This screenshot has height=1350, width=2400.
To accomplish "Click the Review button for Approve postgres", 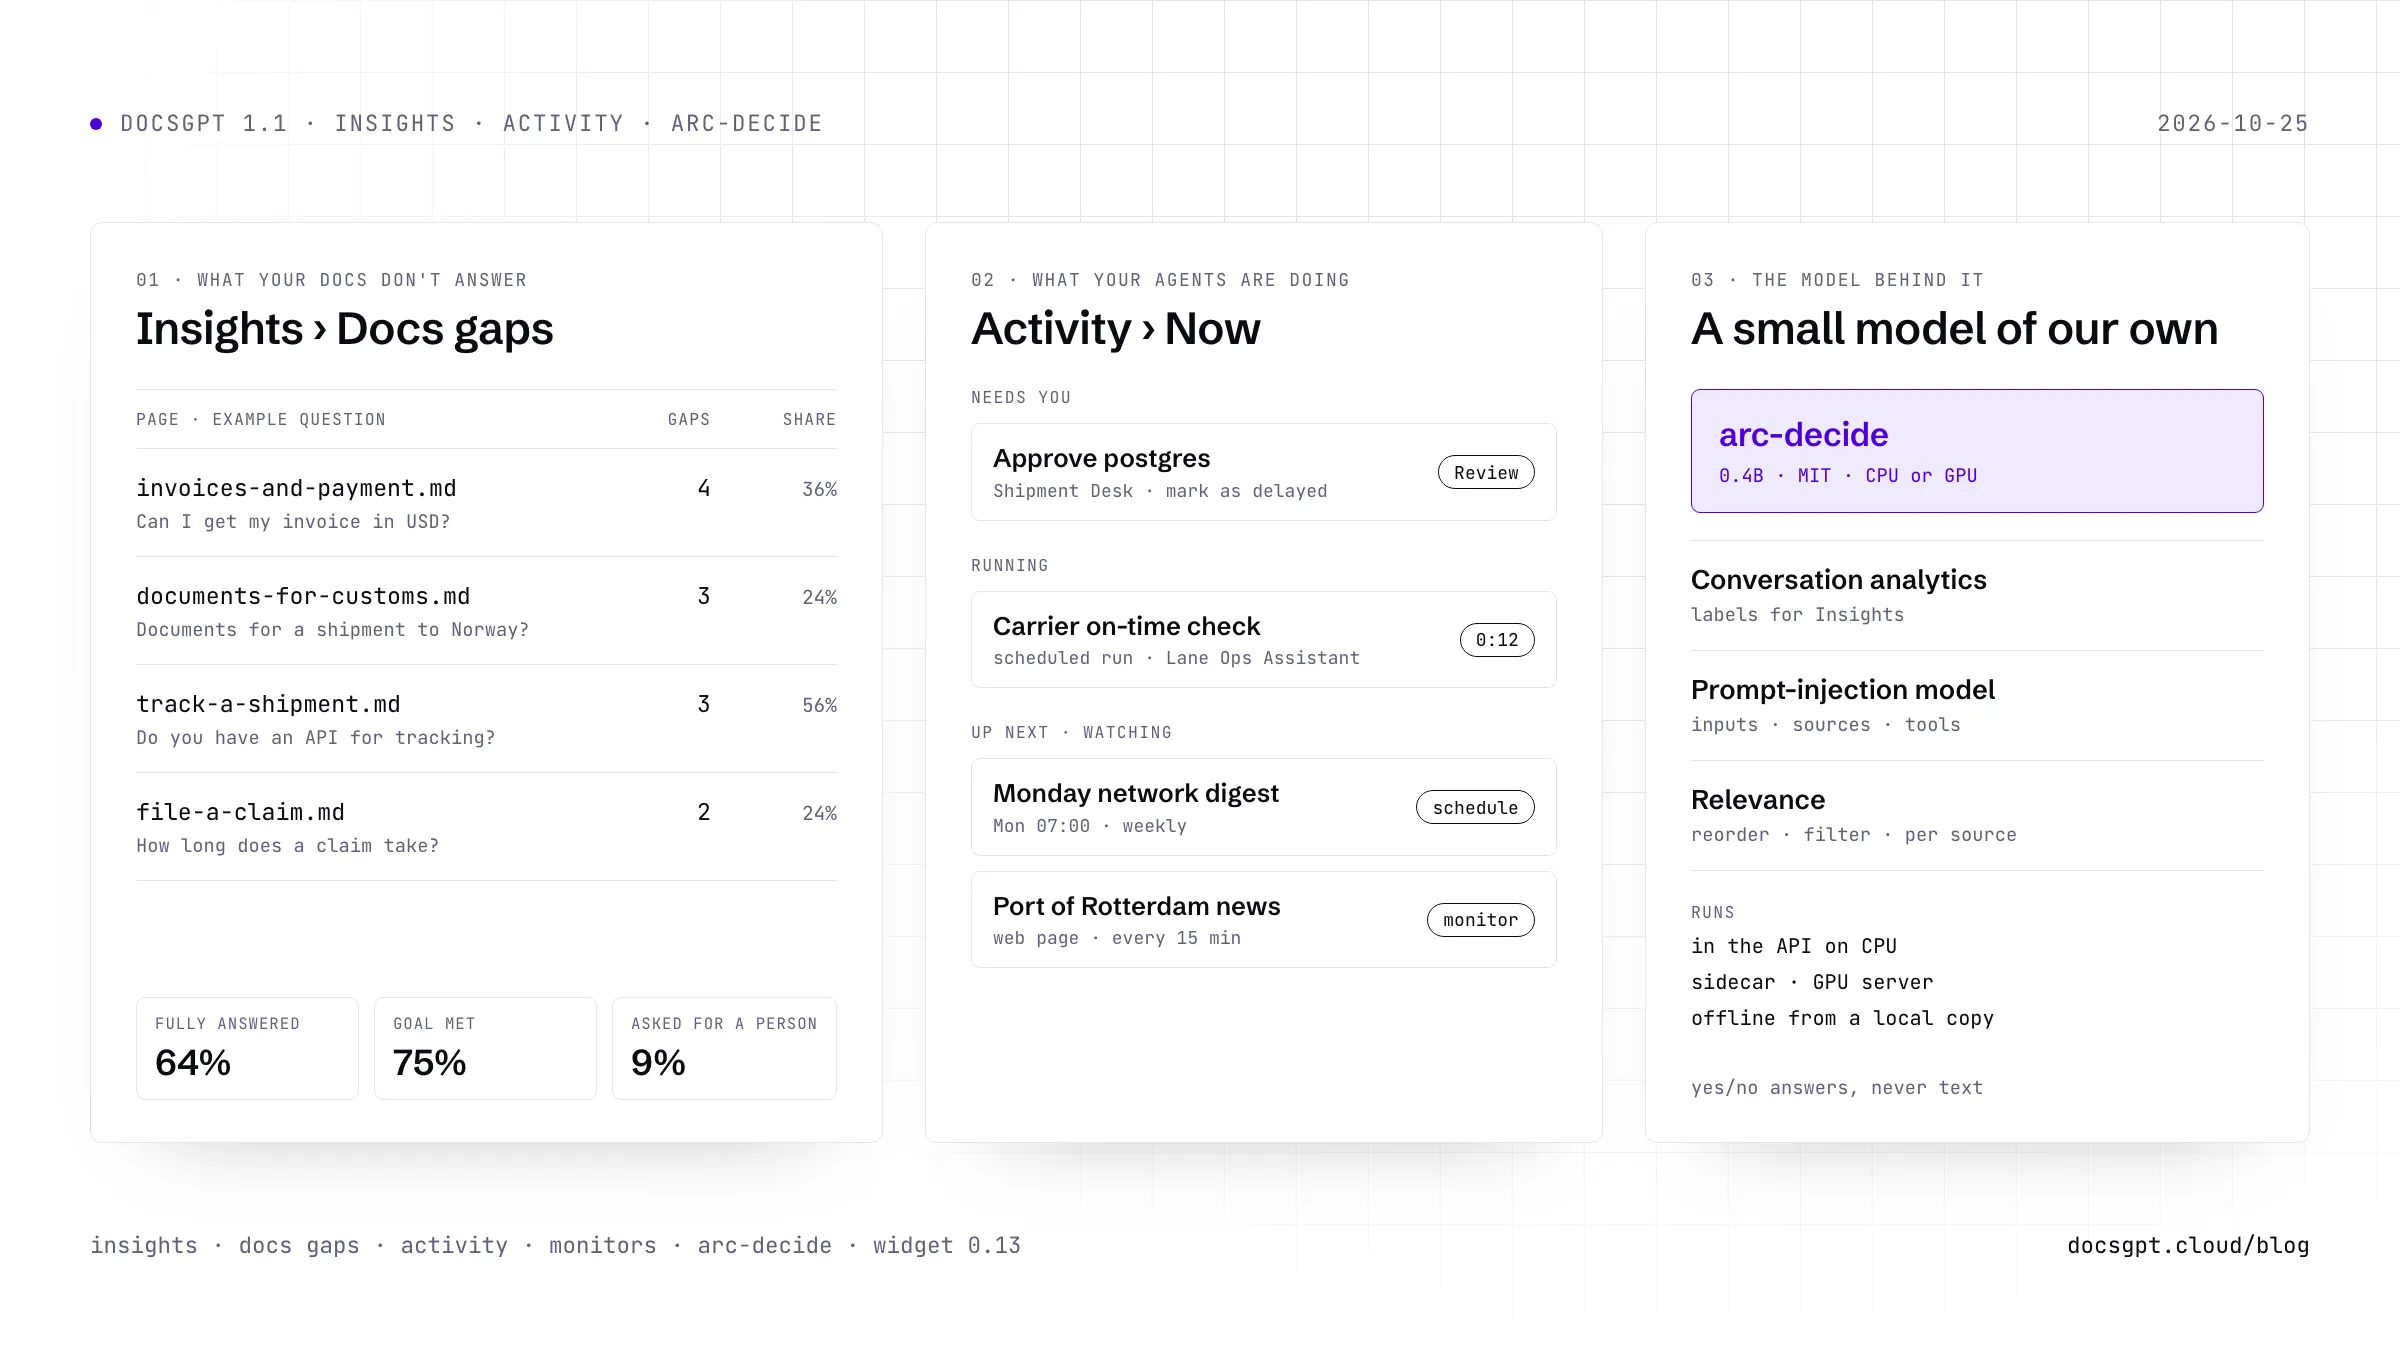I will coord(1486,472).
